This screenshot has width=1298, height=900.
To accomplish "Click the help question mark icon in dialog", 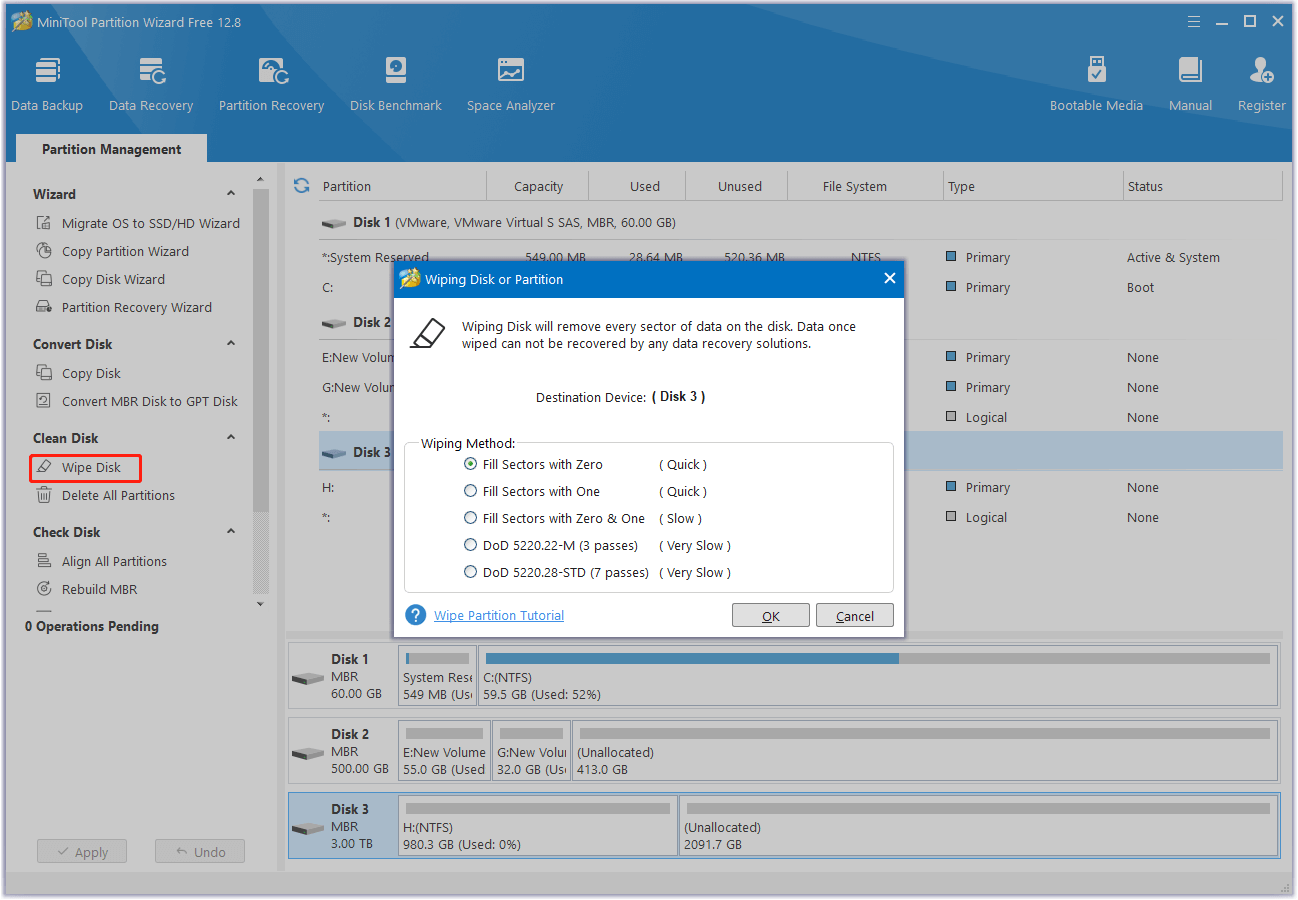I will [416, 615].
